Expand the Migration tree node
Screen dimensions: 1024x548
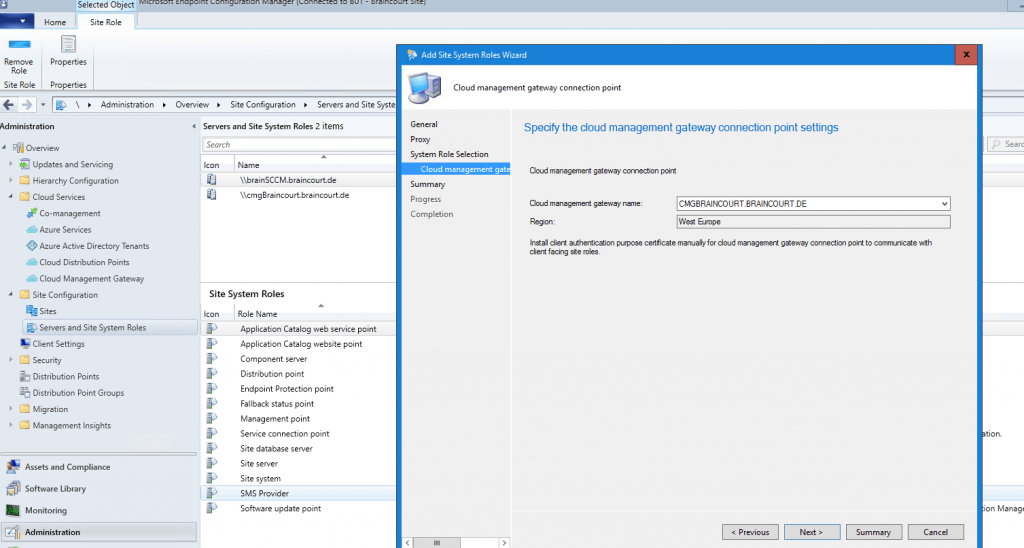tap(10, 409)
